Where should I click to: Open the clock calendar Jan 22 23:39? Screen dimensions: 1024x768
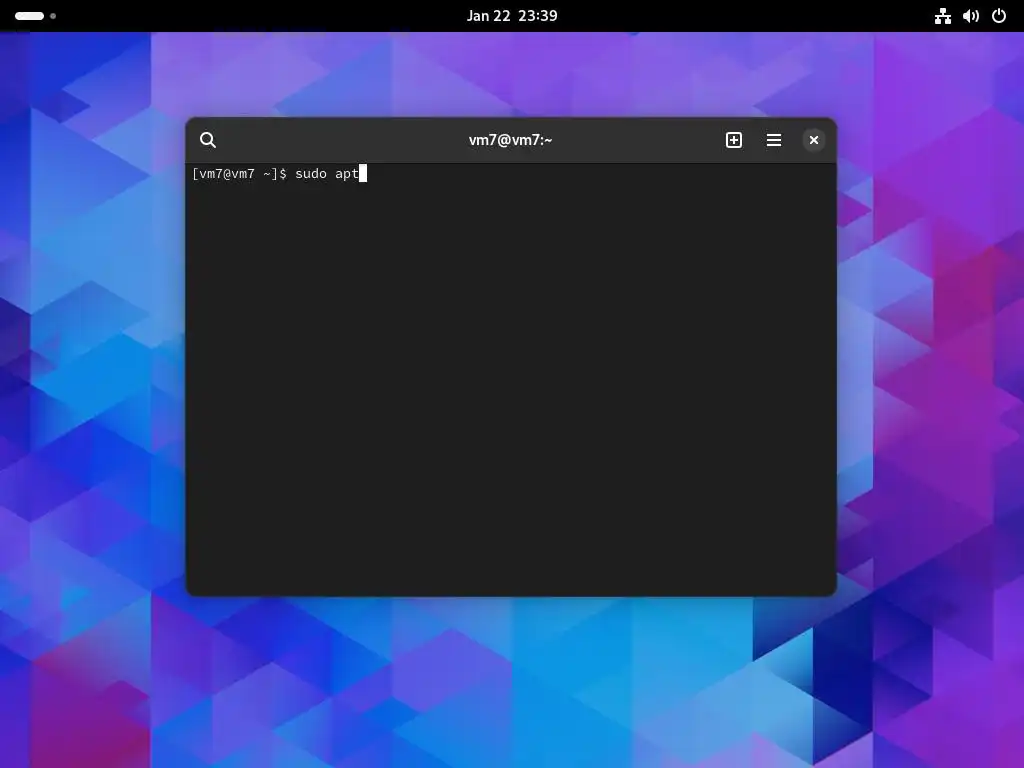tap(512, 16)
